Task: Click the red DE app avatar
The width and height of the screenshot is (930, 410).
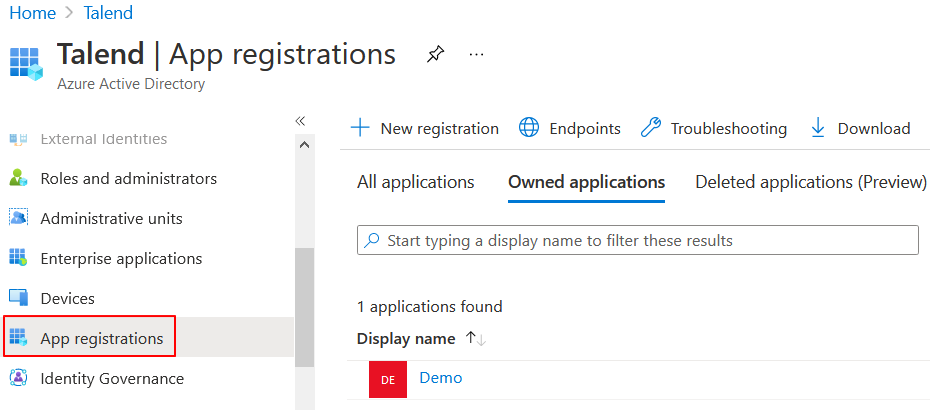Action: click(x=388, y=379)
